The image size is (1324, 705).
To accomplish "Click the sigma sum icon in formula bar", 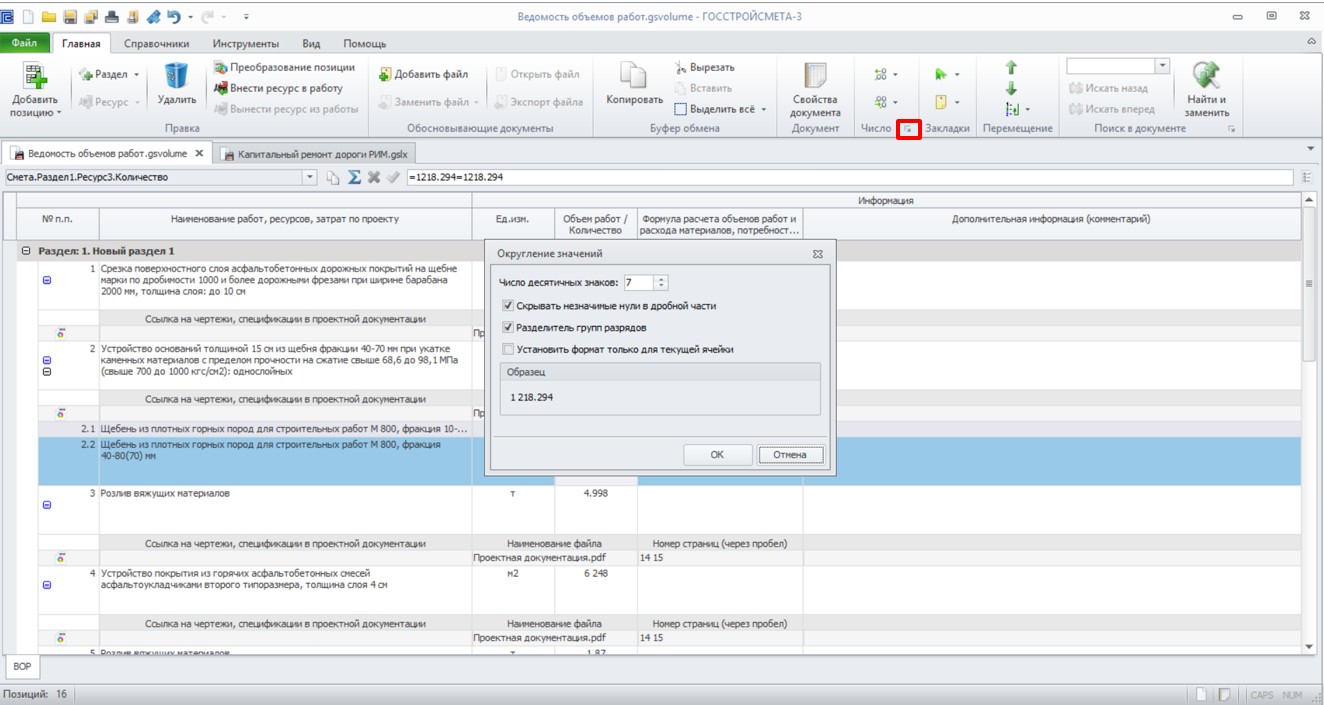I will click(354, 177).
